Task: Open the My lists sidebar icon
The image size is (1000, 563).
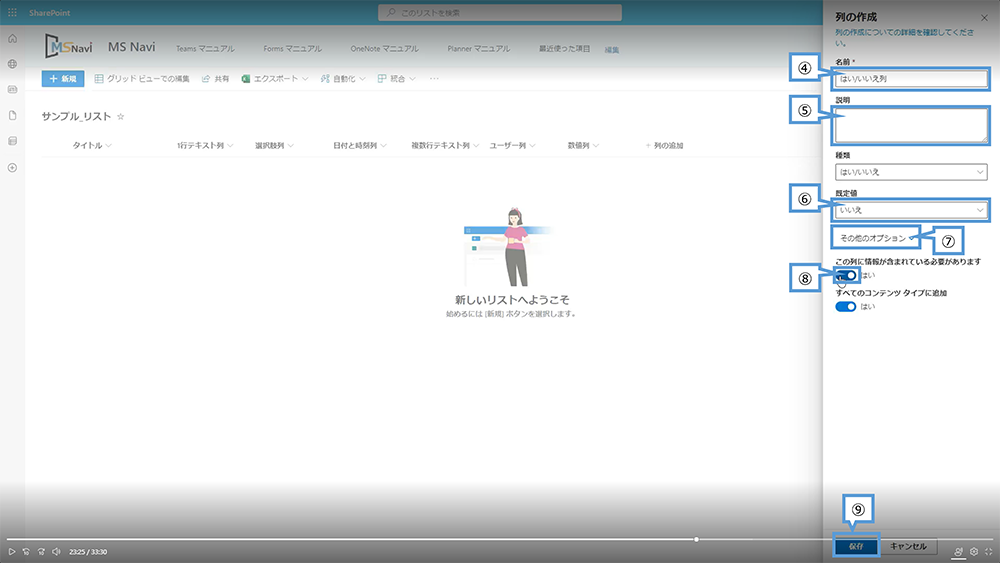Action: point(12,141)
